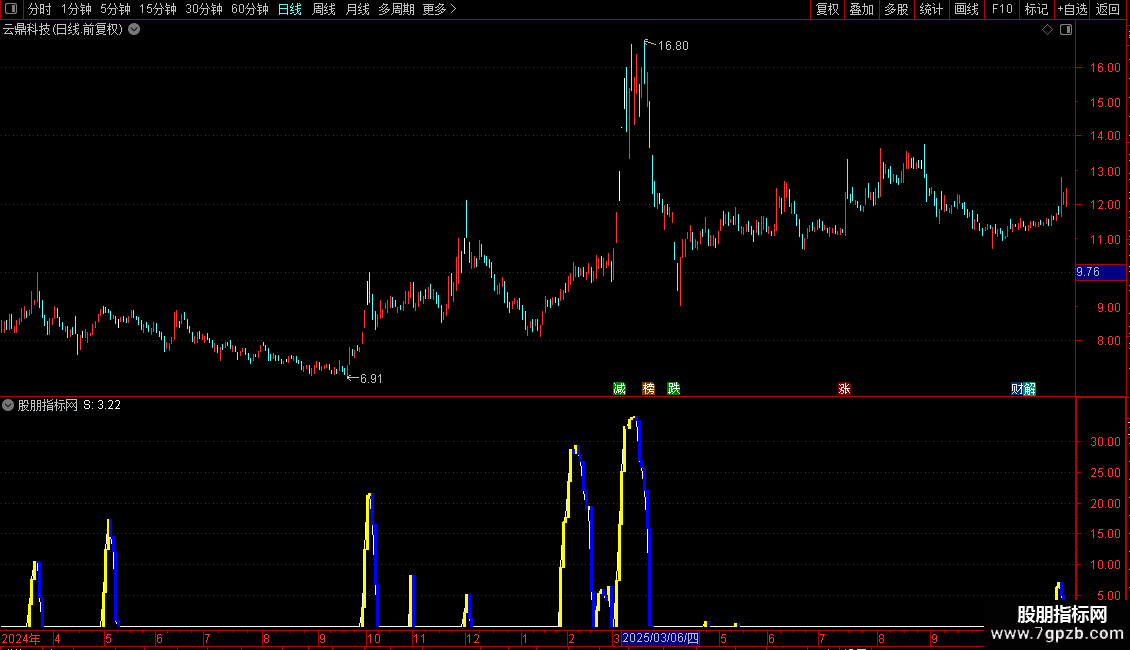Open dropdown next to 云鼎科技 title
The height and width of the screenshot is (650, 1130).
(134, 29)
